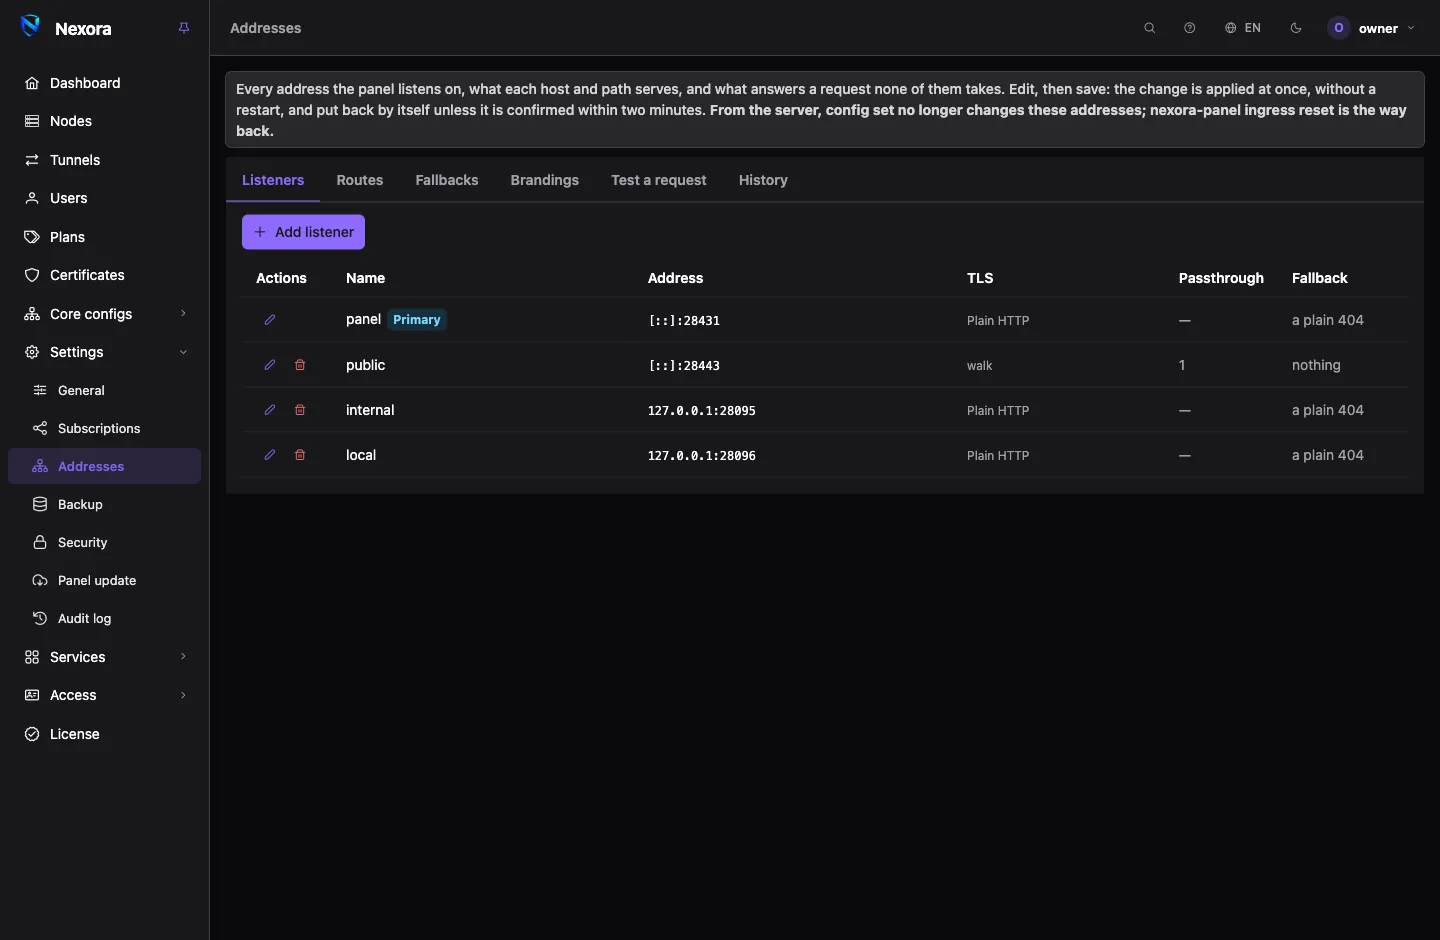Open Nodes page
Viewport: 1440px width, 940px height.
(x=105, y=121)
